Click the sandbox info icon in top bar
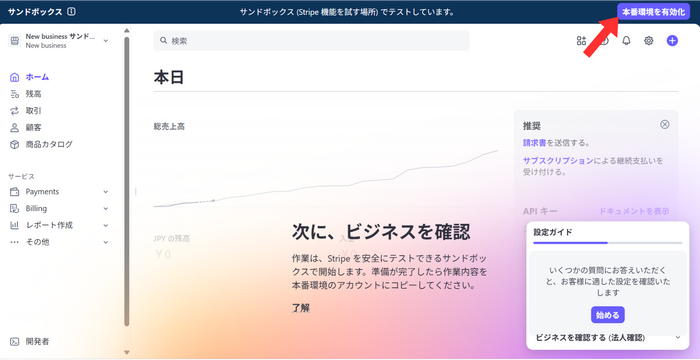This screenshot has width=700, height=360. click(x=71, y=12)
